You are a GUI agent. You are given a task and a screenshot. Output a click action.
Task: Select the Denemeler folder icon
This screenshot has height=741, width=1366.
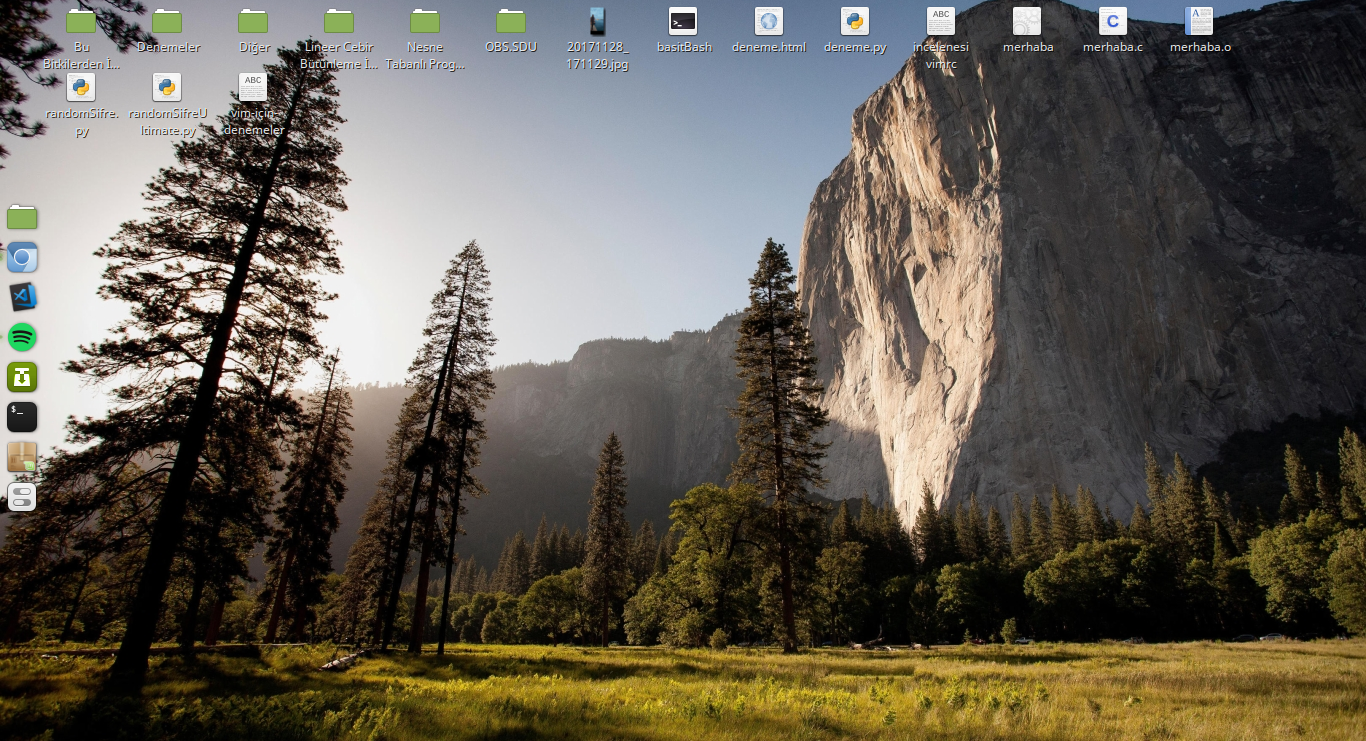tap(167, 21)
